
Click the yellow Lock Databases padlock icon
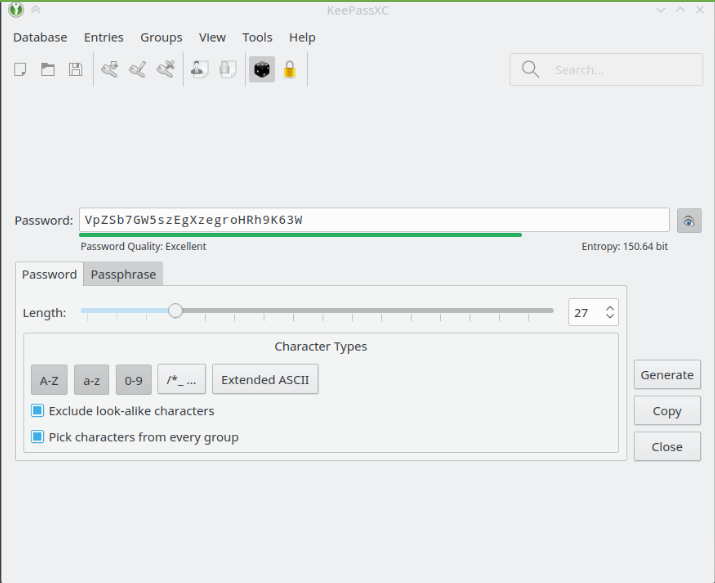[x=290, y=70]
